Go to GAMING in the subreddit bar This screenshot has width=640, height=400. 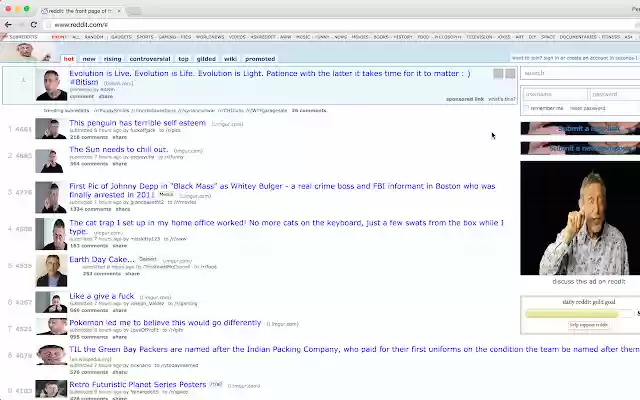167,37
